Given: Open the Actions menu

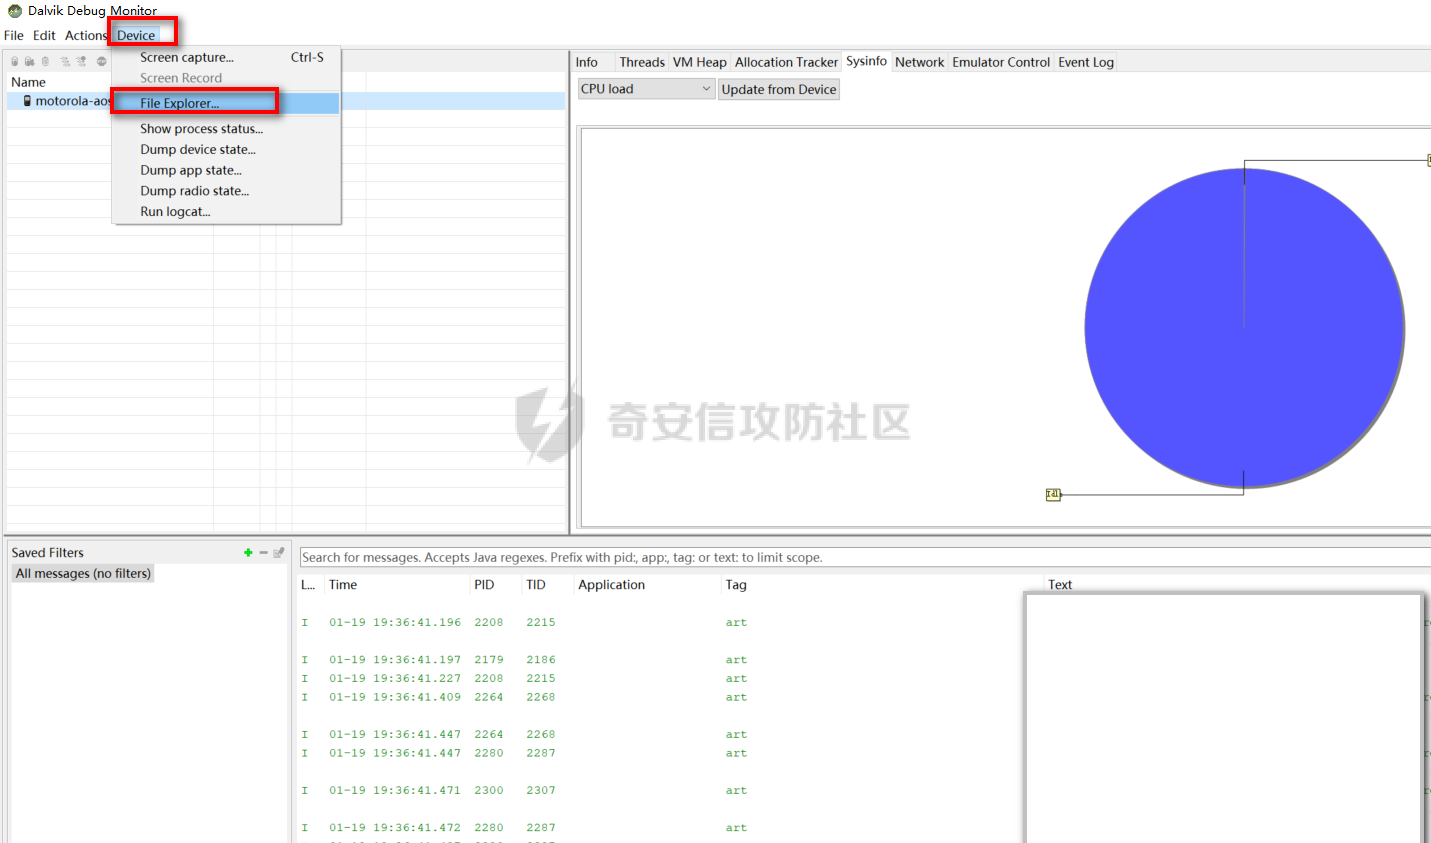Looking at the screenshot, I should [86, 35].
